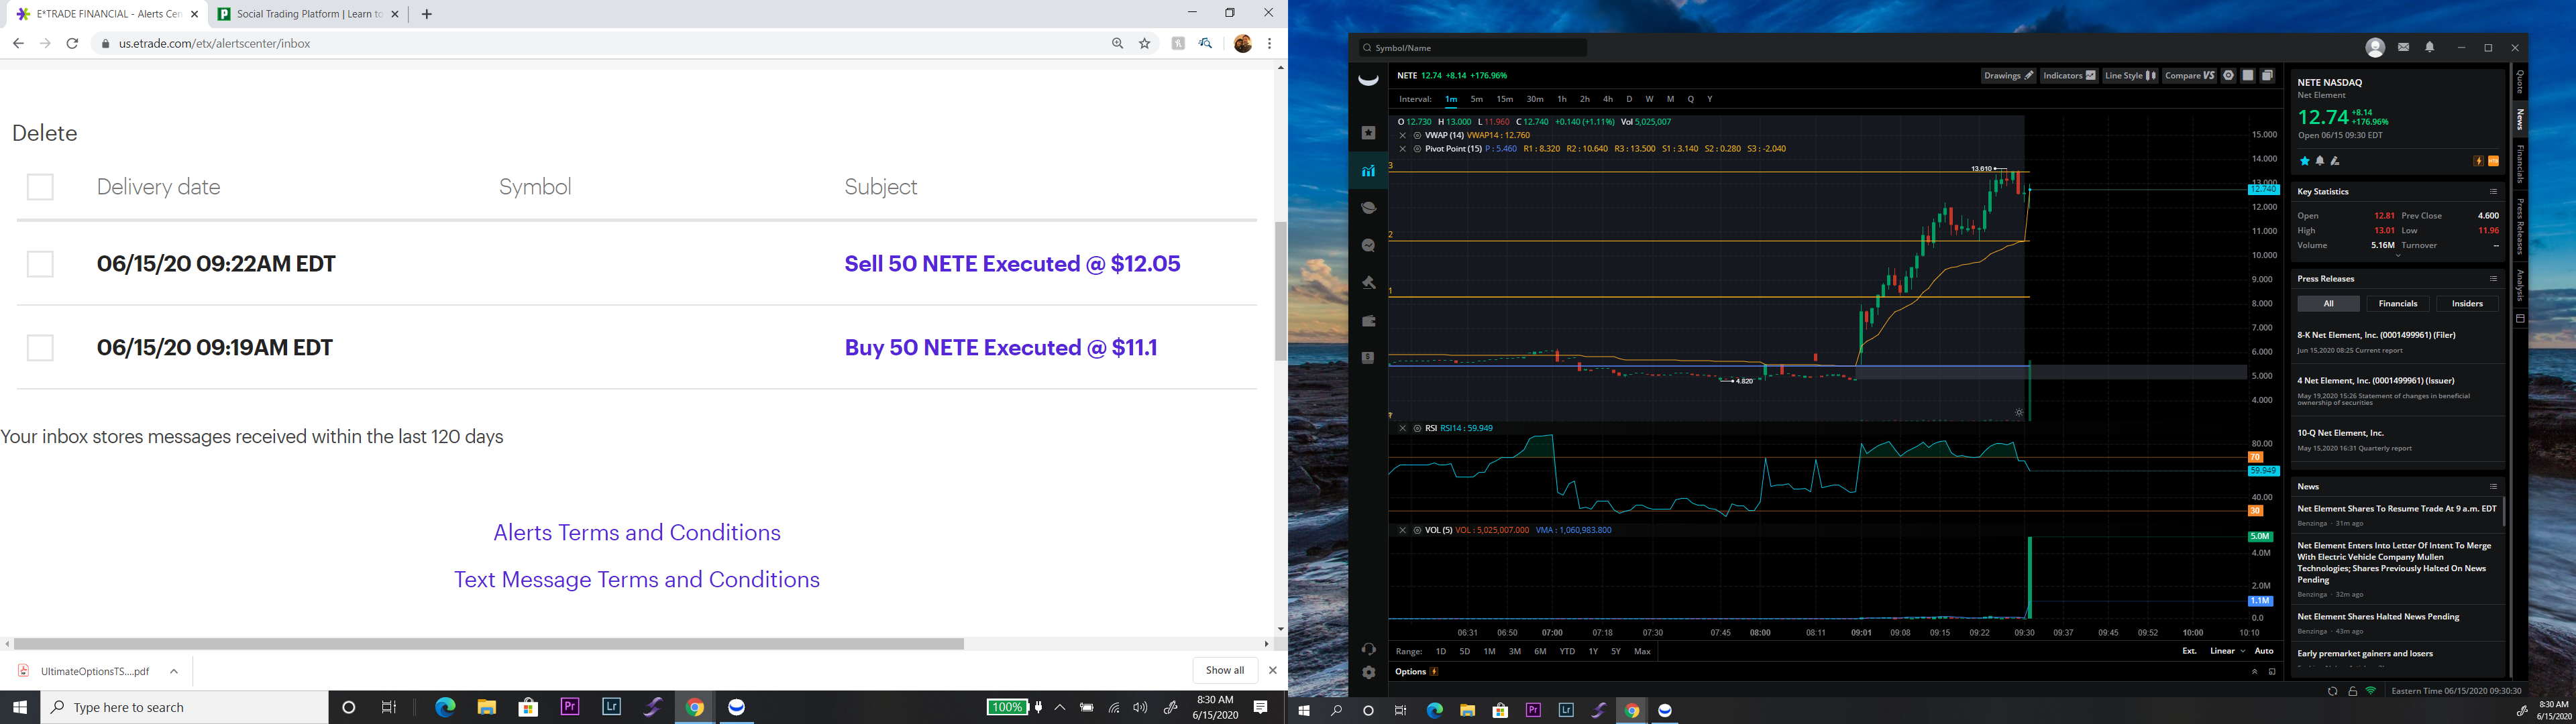Check the Buy 50 NETE alert checkbox
Screen dimensions: 2576x724
coord(40,348)
